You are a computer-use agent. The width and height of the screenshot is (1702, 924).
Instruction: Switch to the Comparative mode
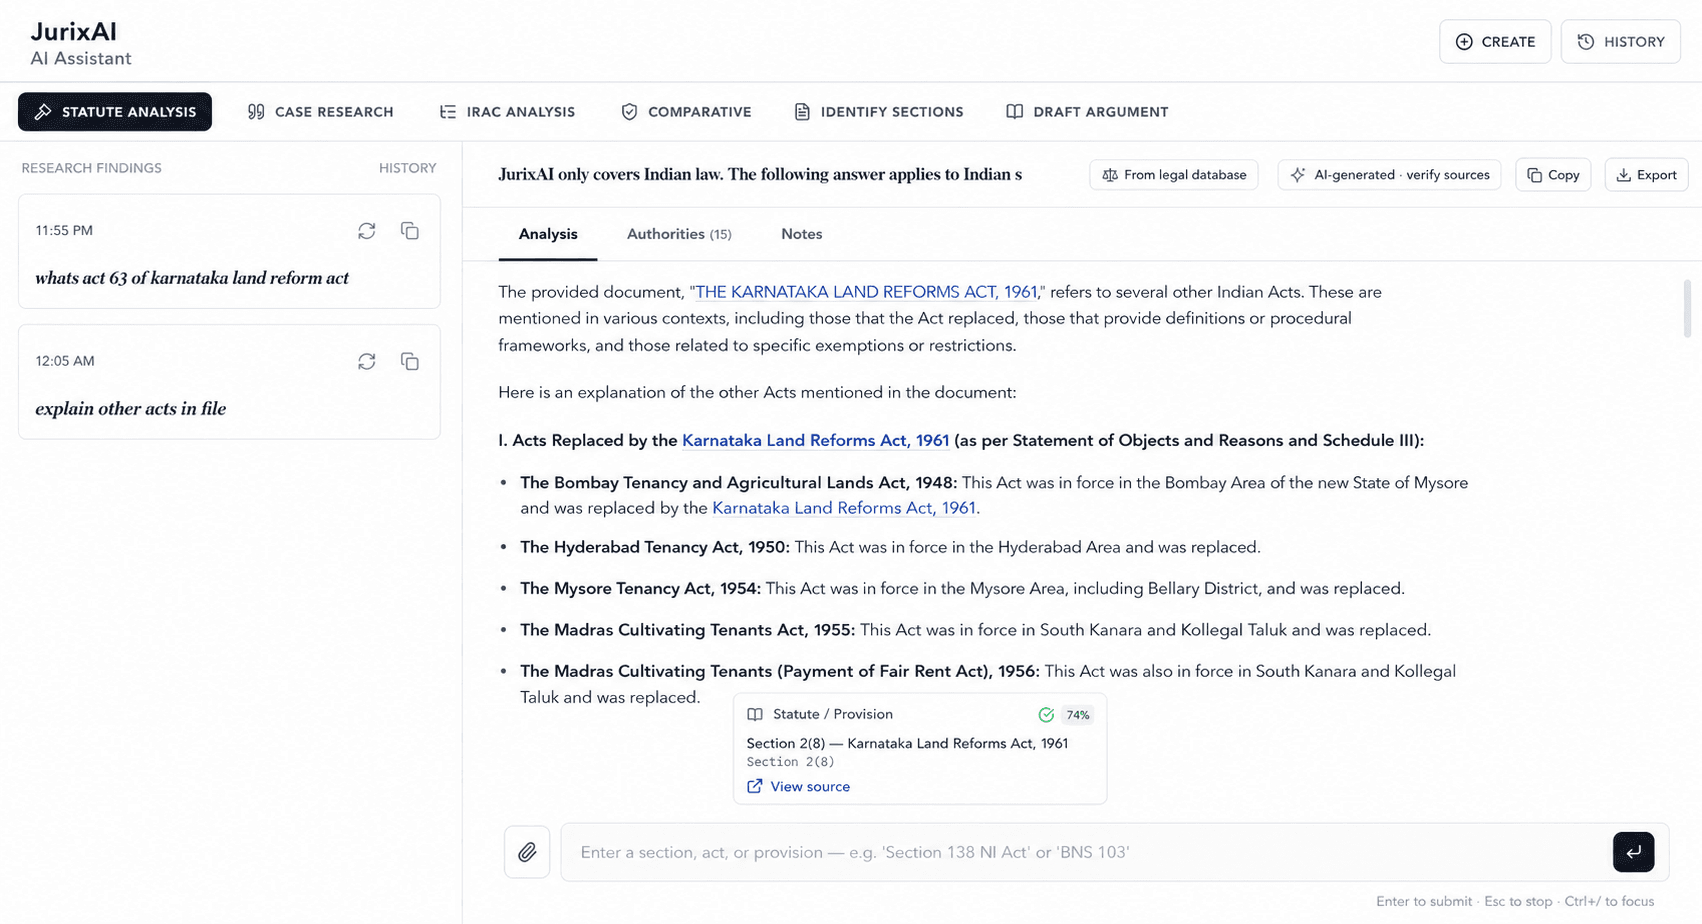686,112
